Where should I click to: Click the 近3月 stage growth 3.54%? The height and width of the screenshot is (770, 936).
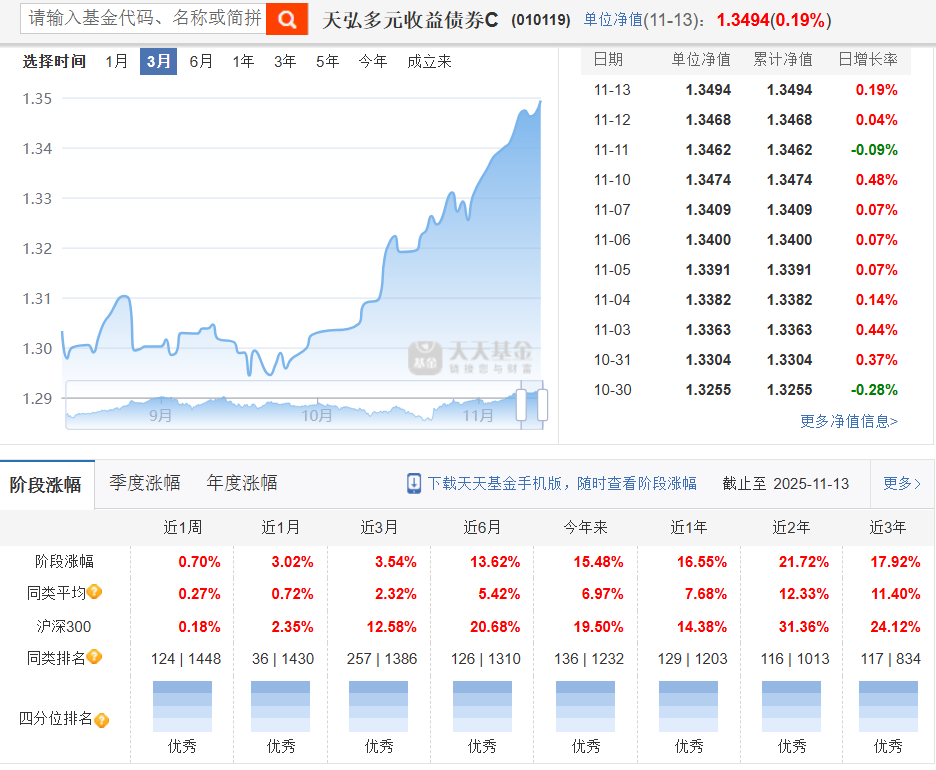395,562
